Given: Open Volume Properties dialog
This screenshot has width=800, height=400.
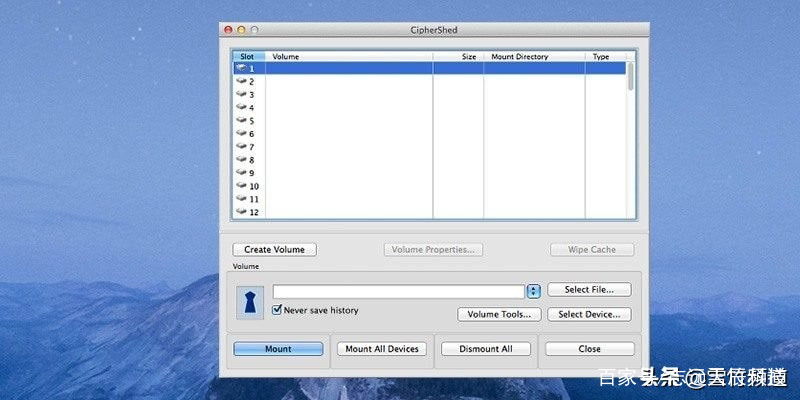Looking at the screenshot, I should point(433,249).
